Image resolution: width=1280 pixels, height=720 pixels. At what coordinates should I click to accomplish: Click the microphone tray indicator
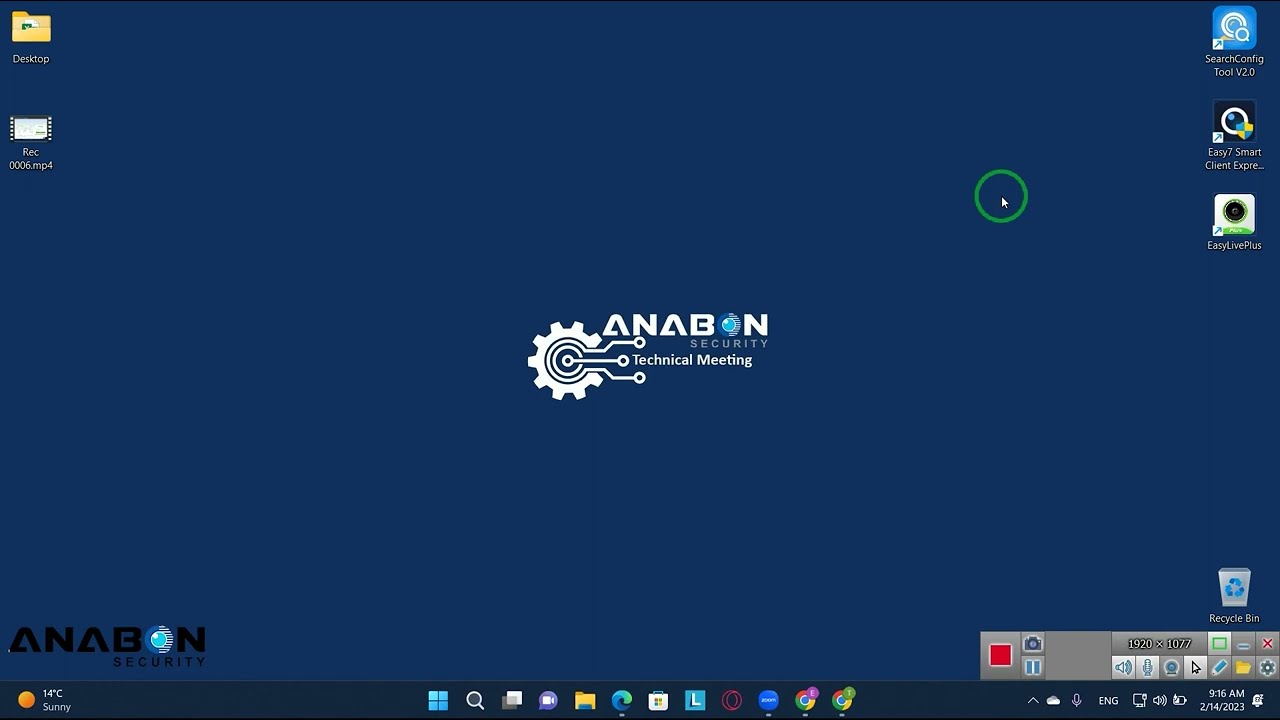(1077, 700)
